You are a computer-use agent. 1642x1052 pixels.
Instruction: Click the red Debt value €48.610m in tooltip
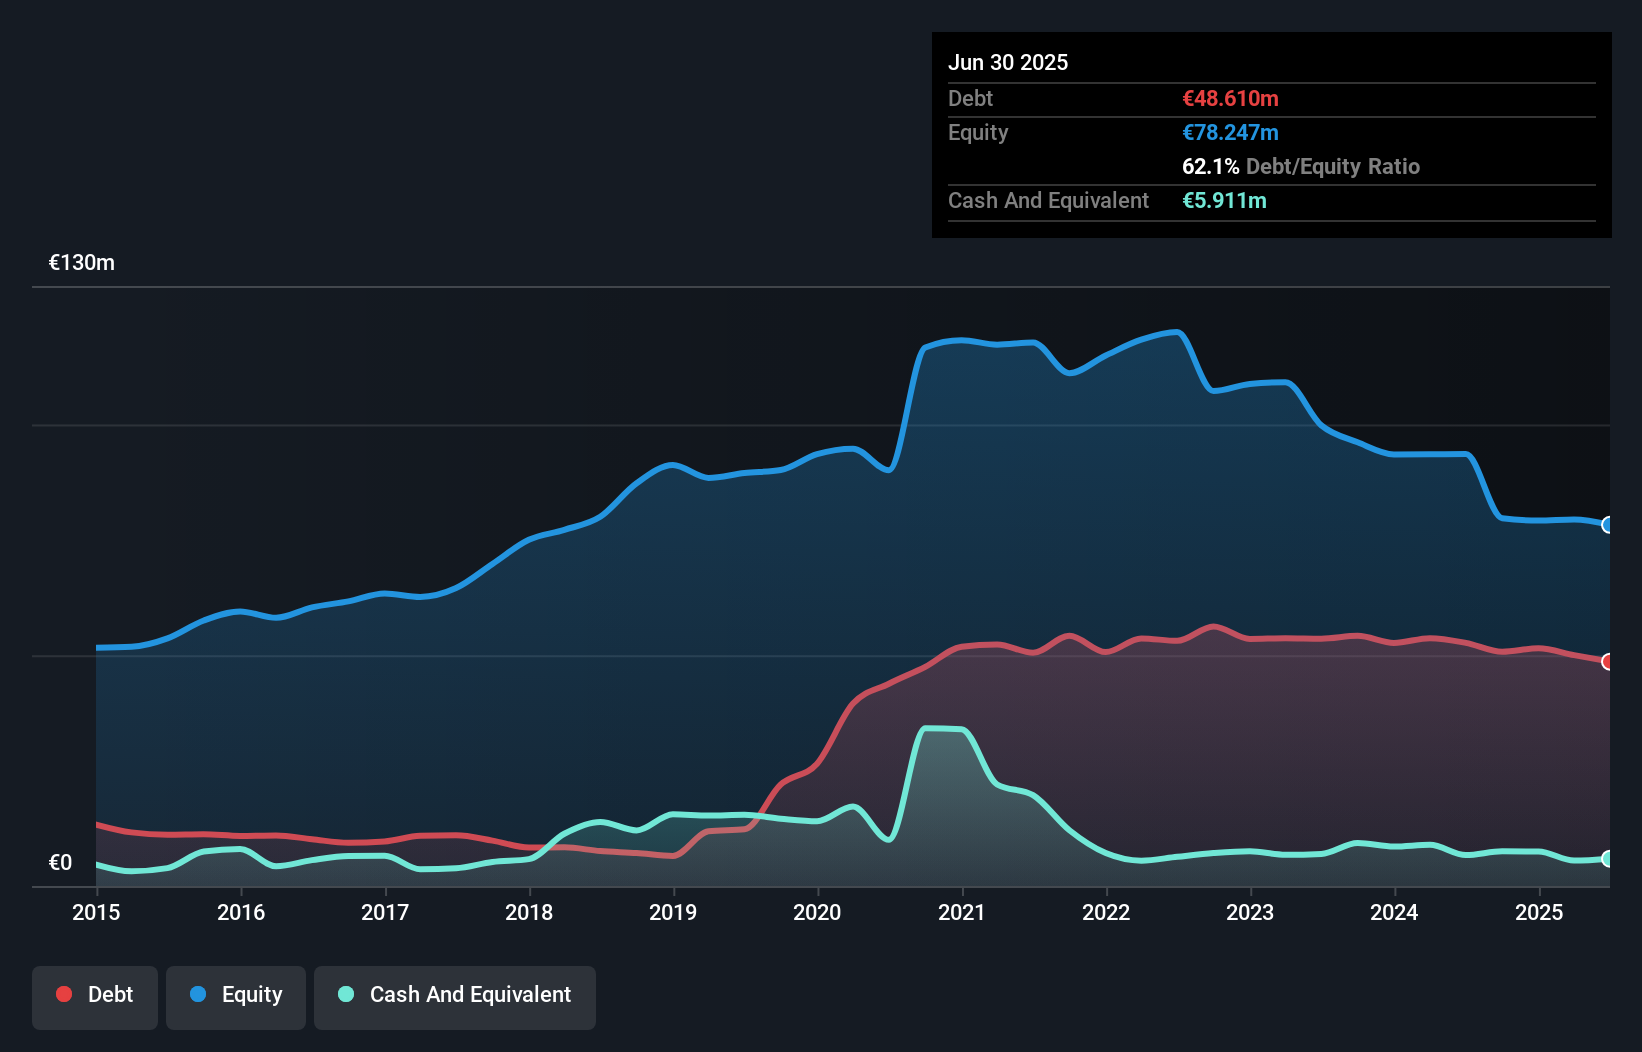1230,98
